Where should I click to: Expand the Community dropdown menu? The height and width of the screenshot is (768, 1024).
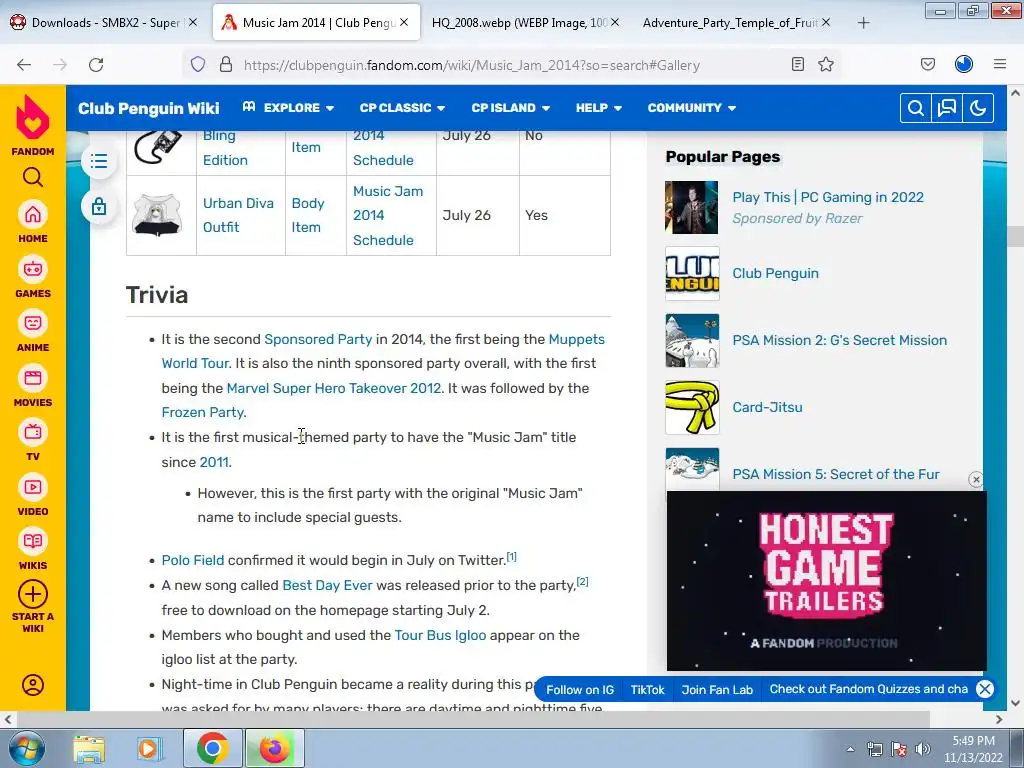point(692,108)
